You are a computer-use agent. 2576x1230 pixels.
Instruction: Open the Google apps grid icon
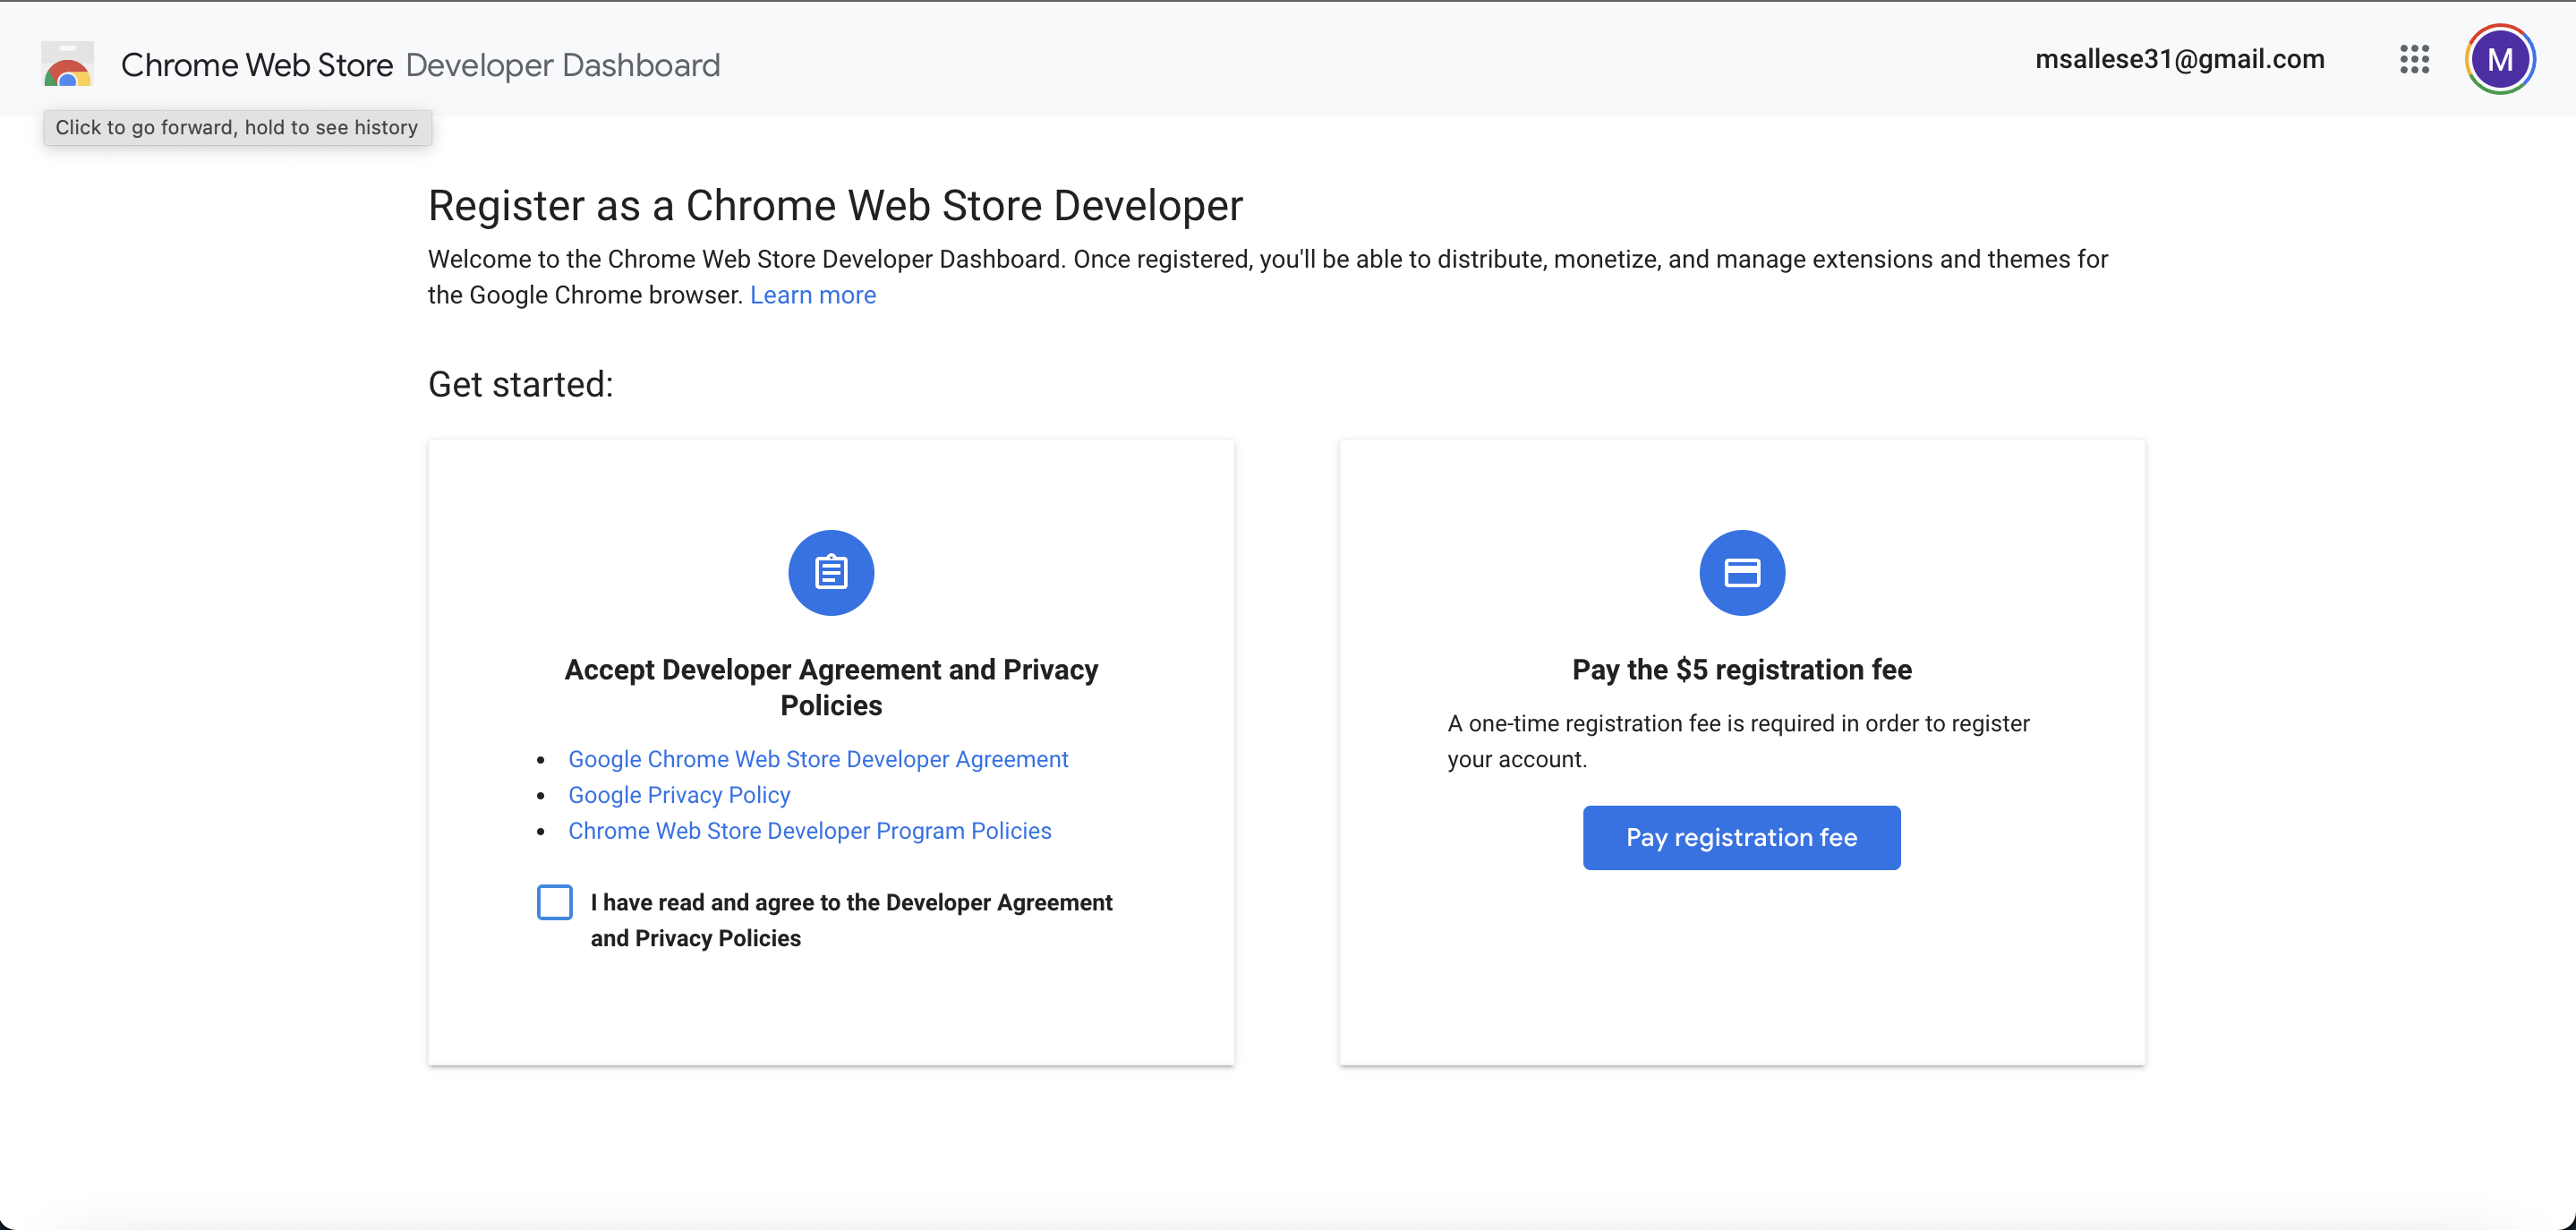(x=2414, y=59)
